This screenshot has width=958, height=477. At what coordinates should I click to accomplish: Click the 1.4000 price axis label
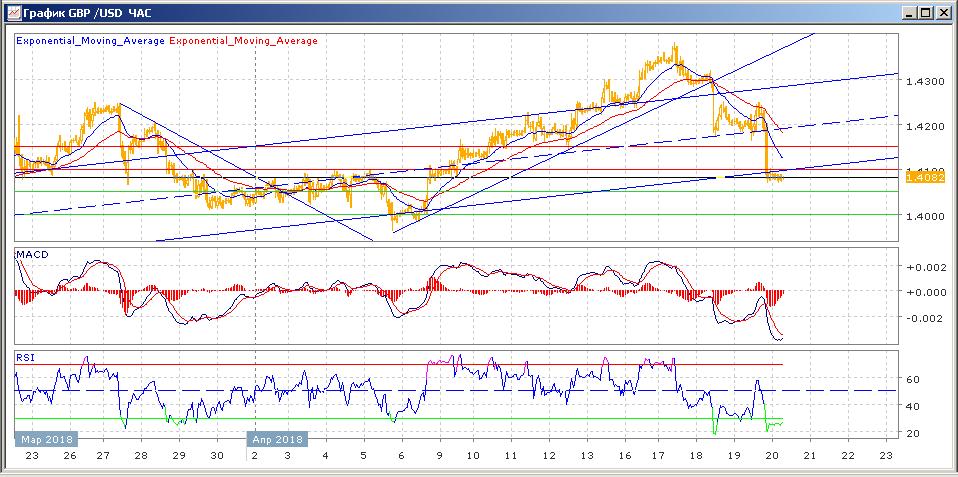coord(927,216)
